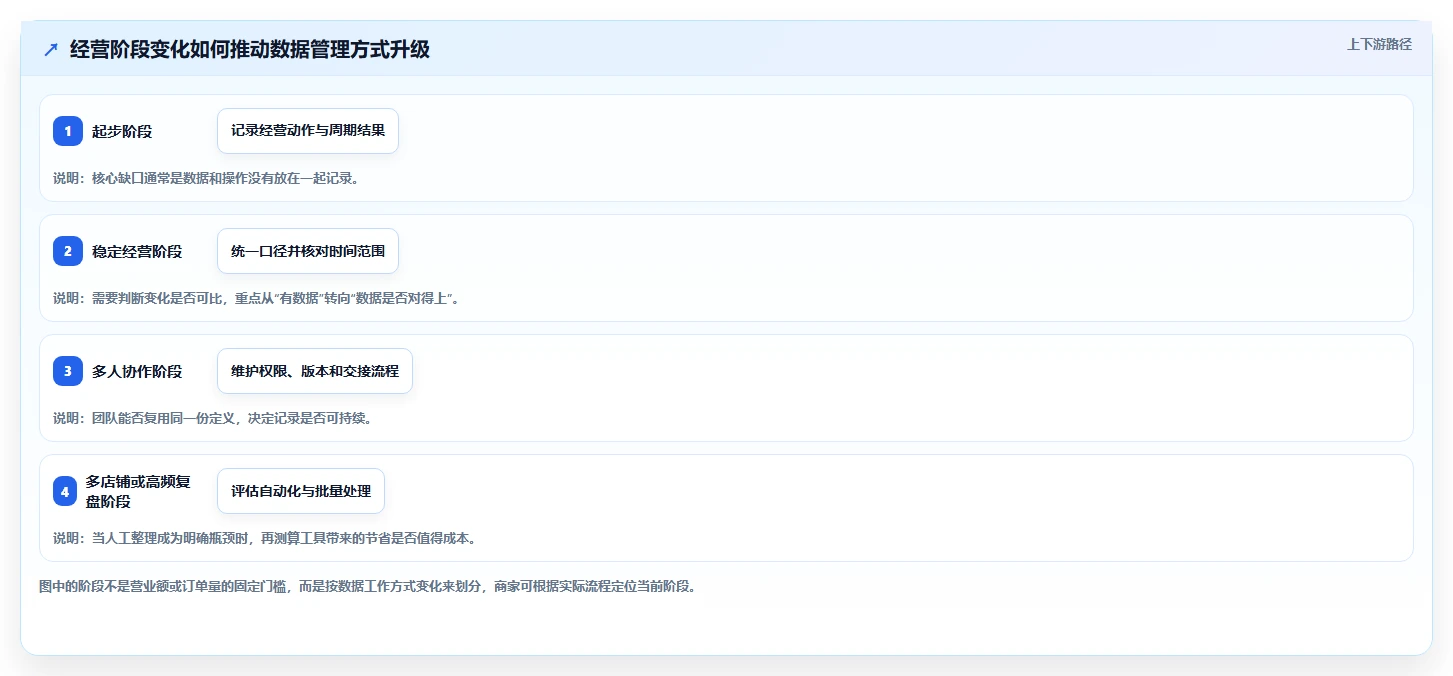Click the number 2 step badge

68,251
